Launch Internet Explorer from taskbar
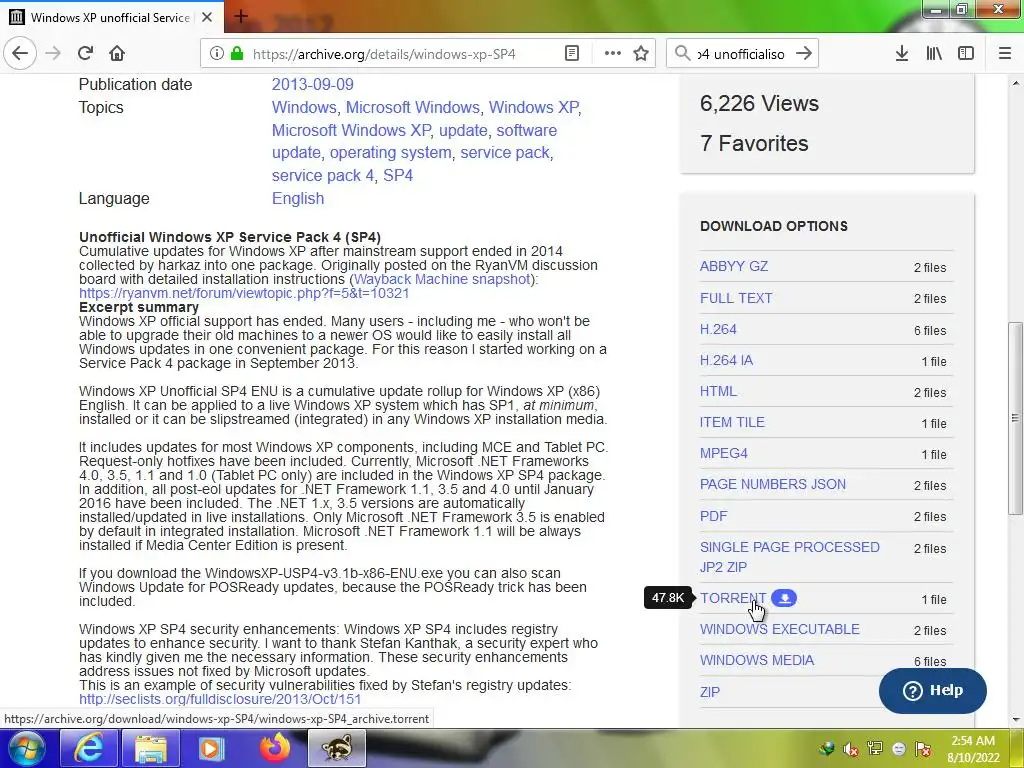1024x768 pixels. pos(88,748)
